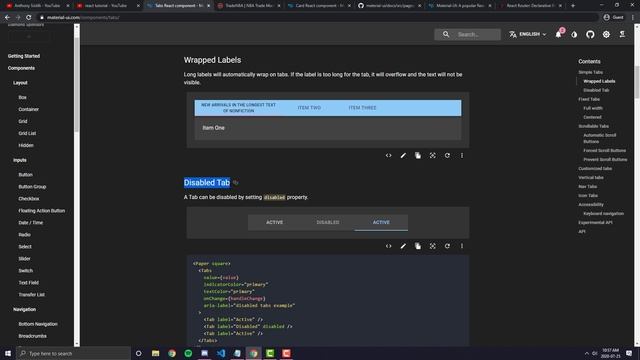This screenshot has width=640, height=360.
Task: Show hidden system tray icons
Action: tap(587, 353)
